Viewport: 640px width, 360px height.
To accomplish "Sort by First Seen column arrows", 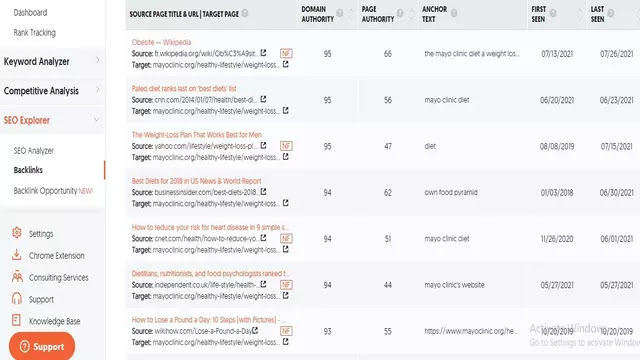I will pos(580,14).
